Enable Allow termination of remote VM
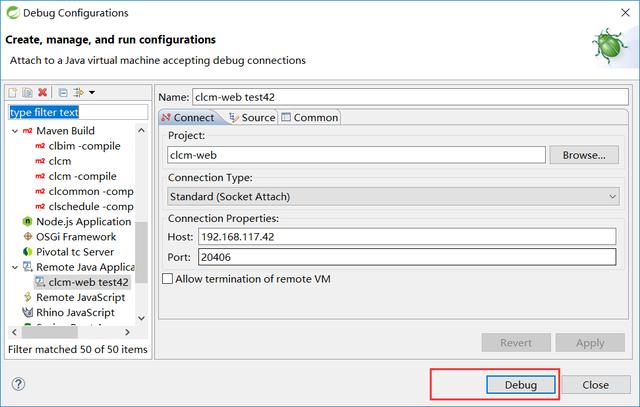The height and width of the screenshot is (407, 640). pos(167,279)
